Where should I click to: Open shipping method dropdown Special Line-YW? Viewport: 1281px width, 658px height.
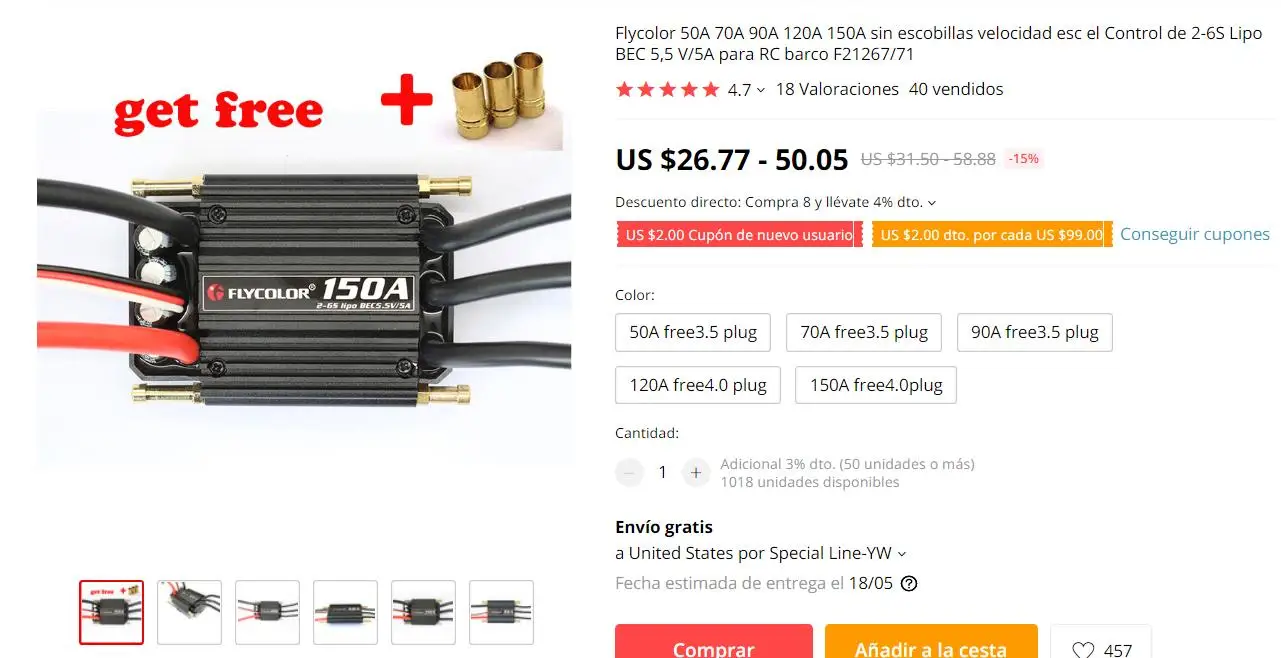761,553
